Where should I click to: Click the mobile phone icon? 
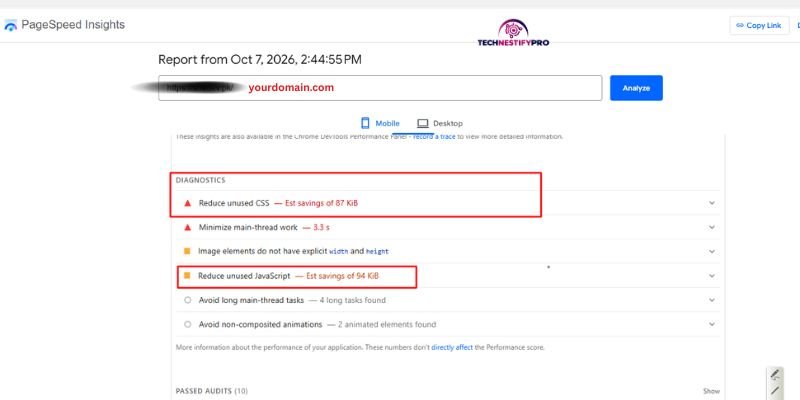click(x=365, y=123)
